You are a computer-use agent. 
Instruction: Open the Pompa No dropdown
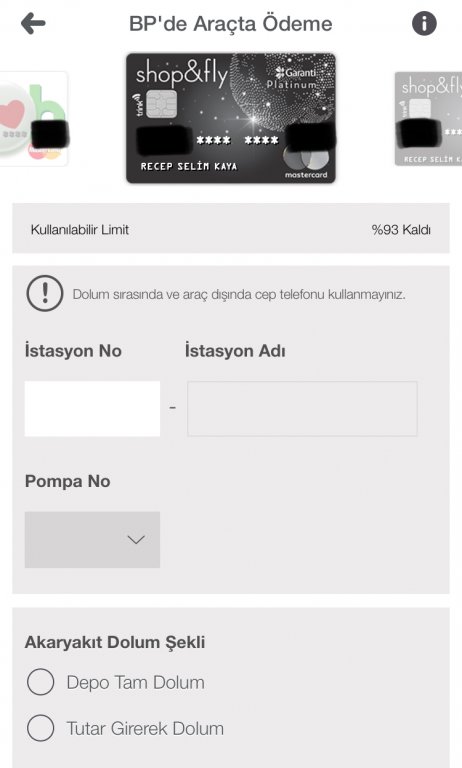(x=92, y=540)
